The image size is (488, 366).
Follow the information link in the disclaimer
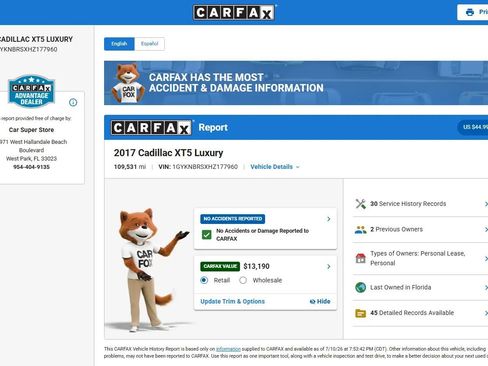pos(228,349)
